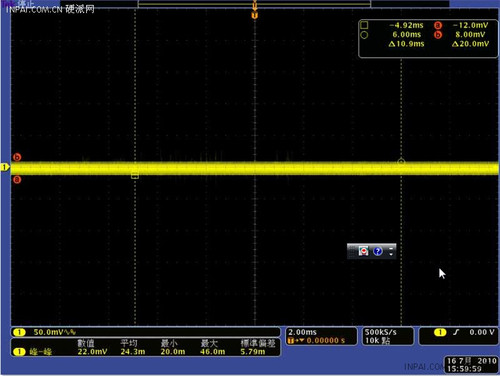Click the circle cursor symbol in readout box
Viewport: 500px width, 376px height.
[364, 35]
